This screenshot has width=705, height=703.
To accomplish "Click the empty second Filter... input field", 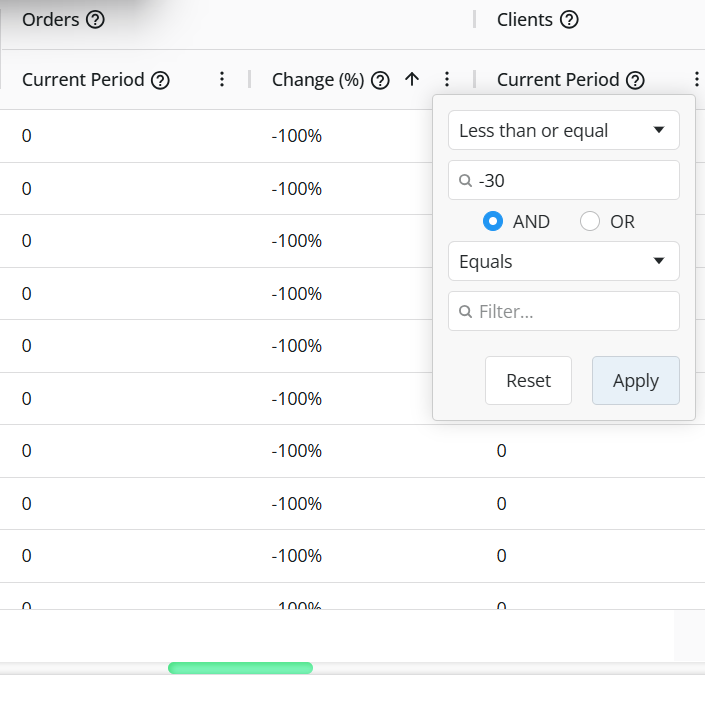I will 570,312.
